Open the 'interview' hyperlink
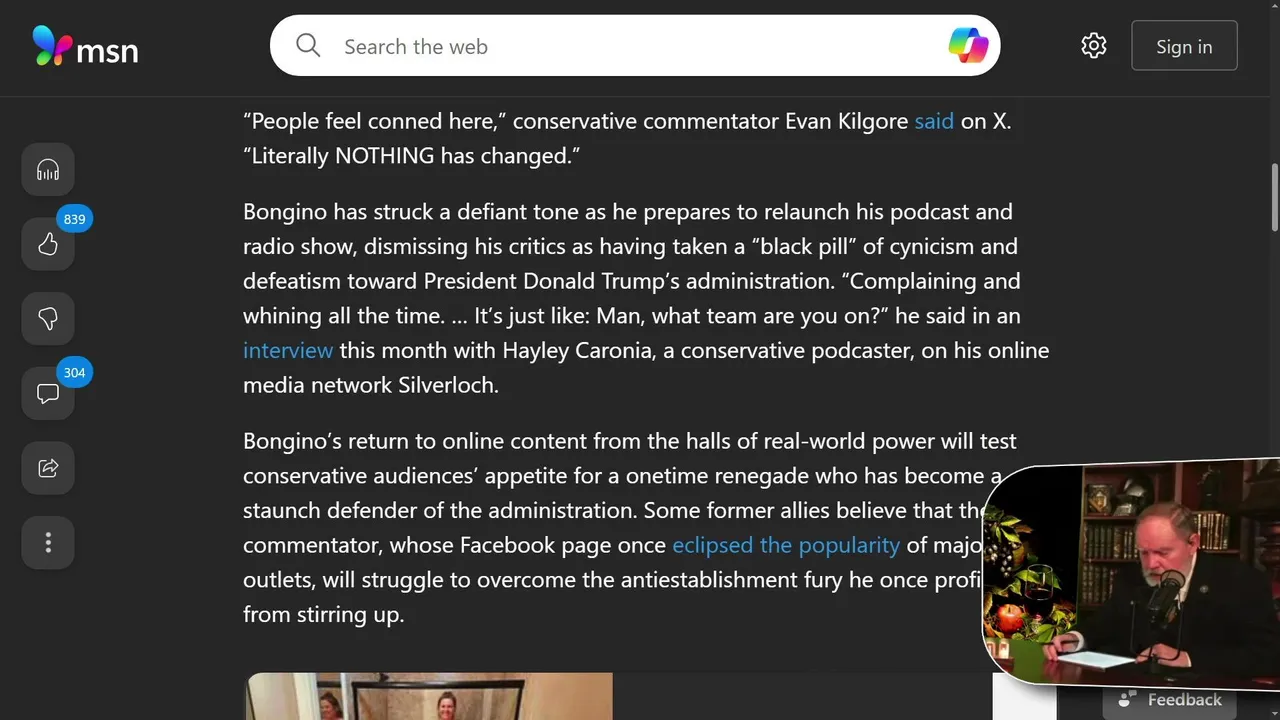1280x720 pixels. click(x=288, y=350)
